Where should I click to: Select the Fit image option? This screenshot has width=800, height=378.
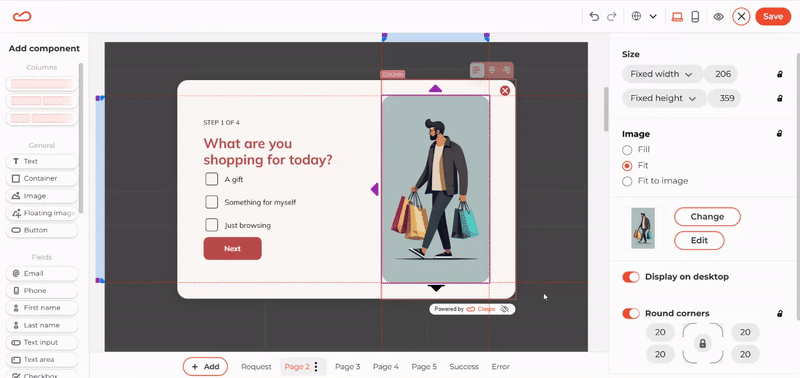coord(627,166)
